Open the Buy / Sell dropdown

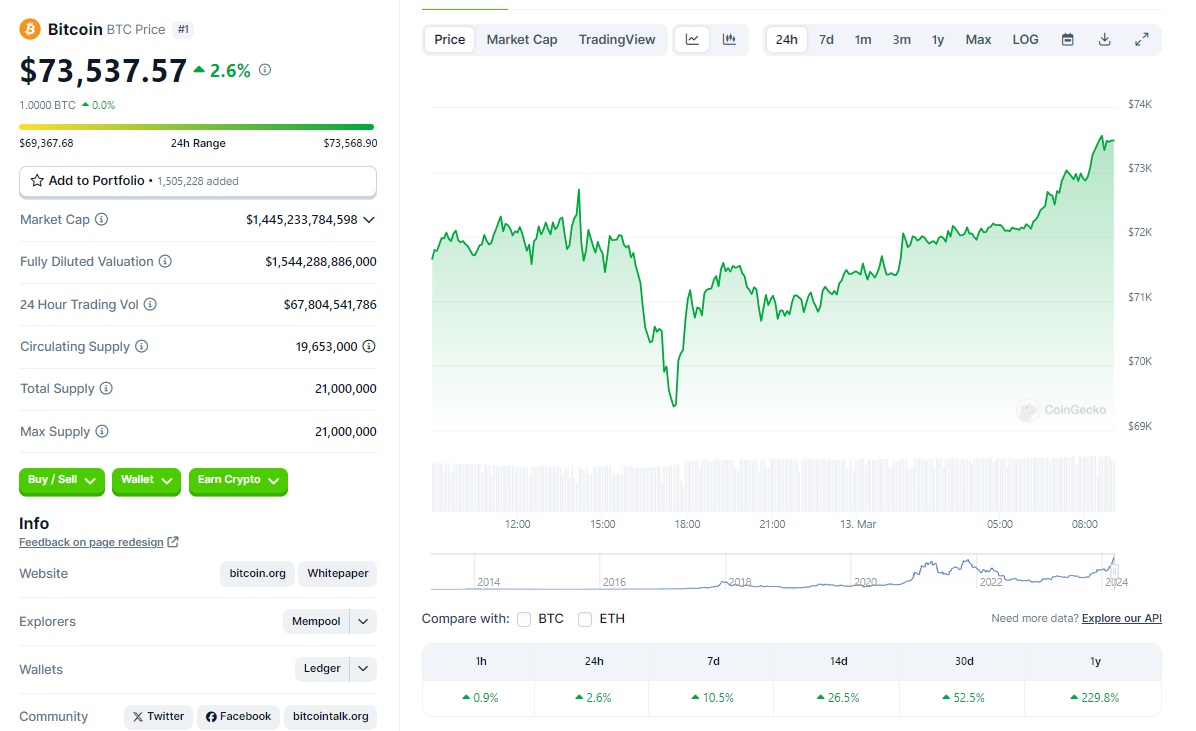62,481
